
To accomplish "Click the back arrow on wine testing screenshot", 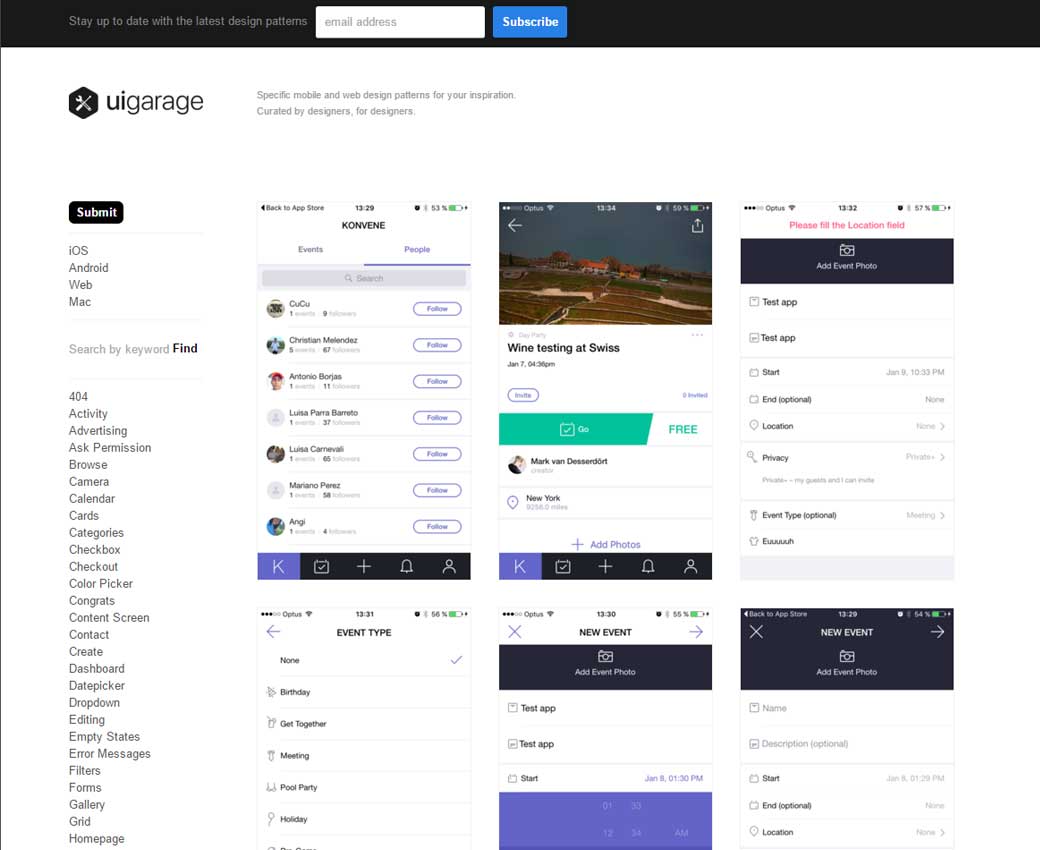I will coord(515,226).
